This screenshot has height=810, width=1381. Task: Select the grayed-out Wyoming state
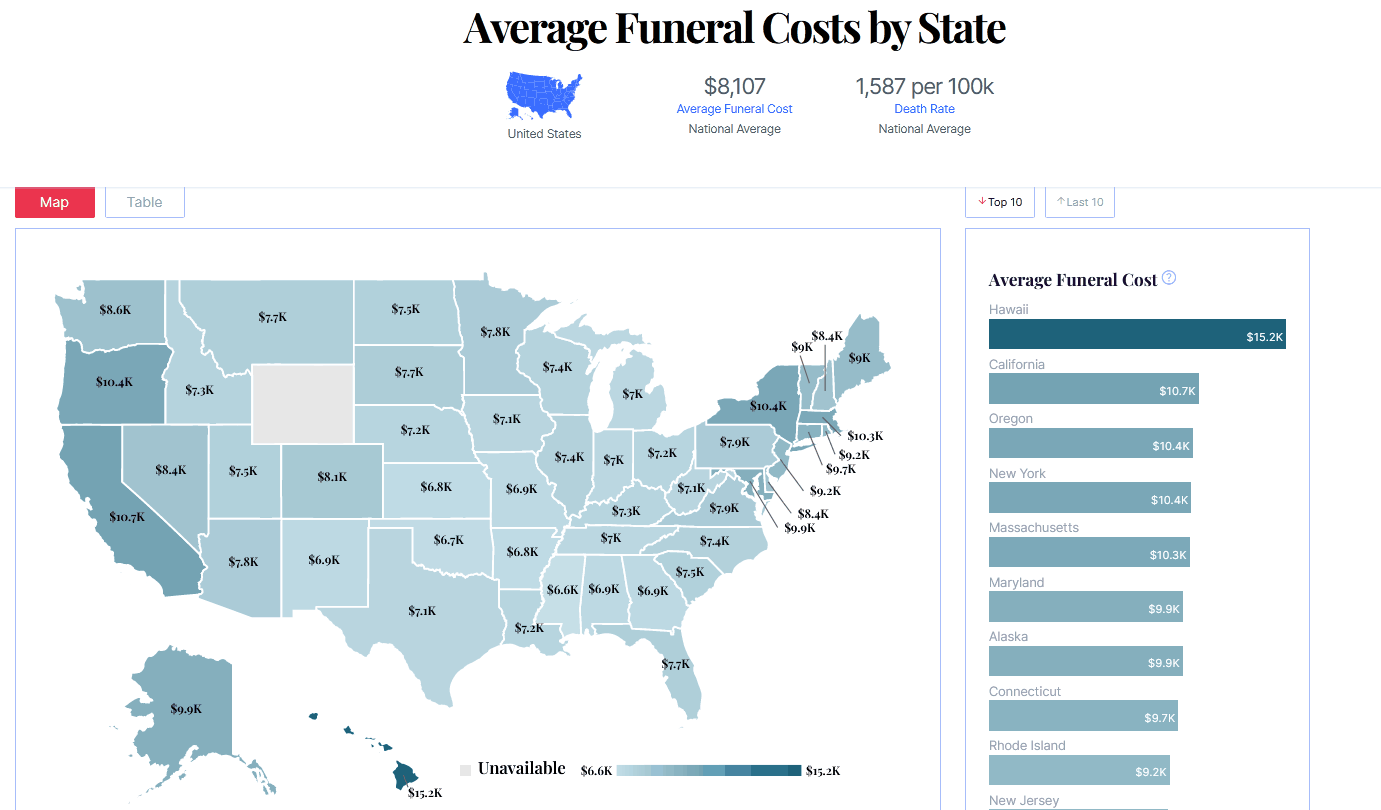pyautogui.click(x=302, y=403)
